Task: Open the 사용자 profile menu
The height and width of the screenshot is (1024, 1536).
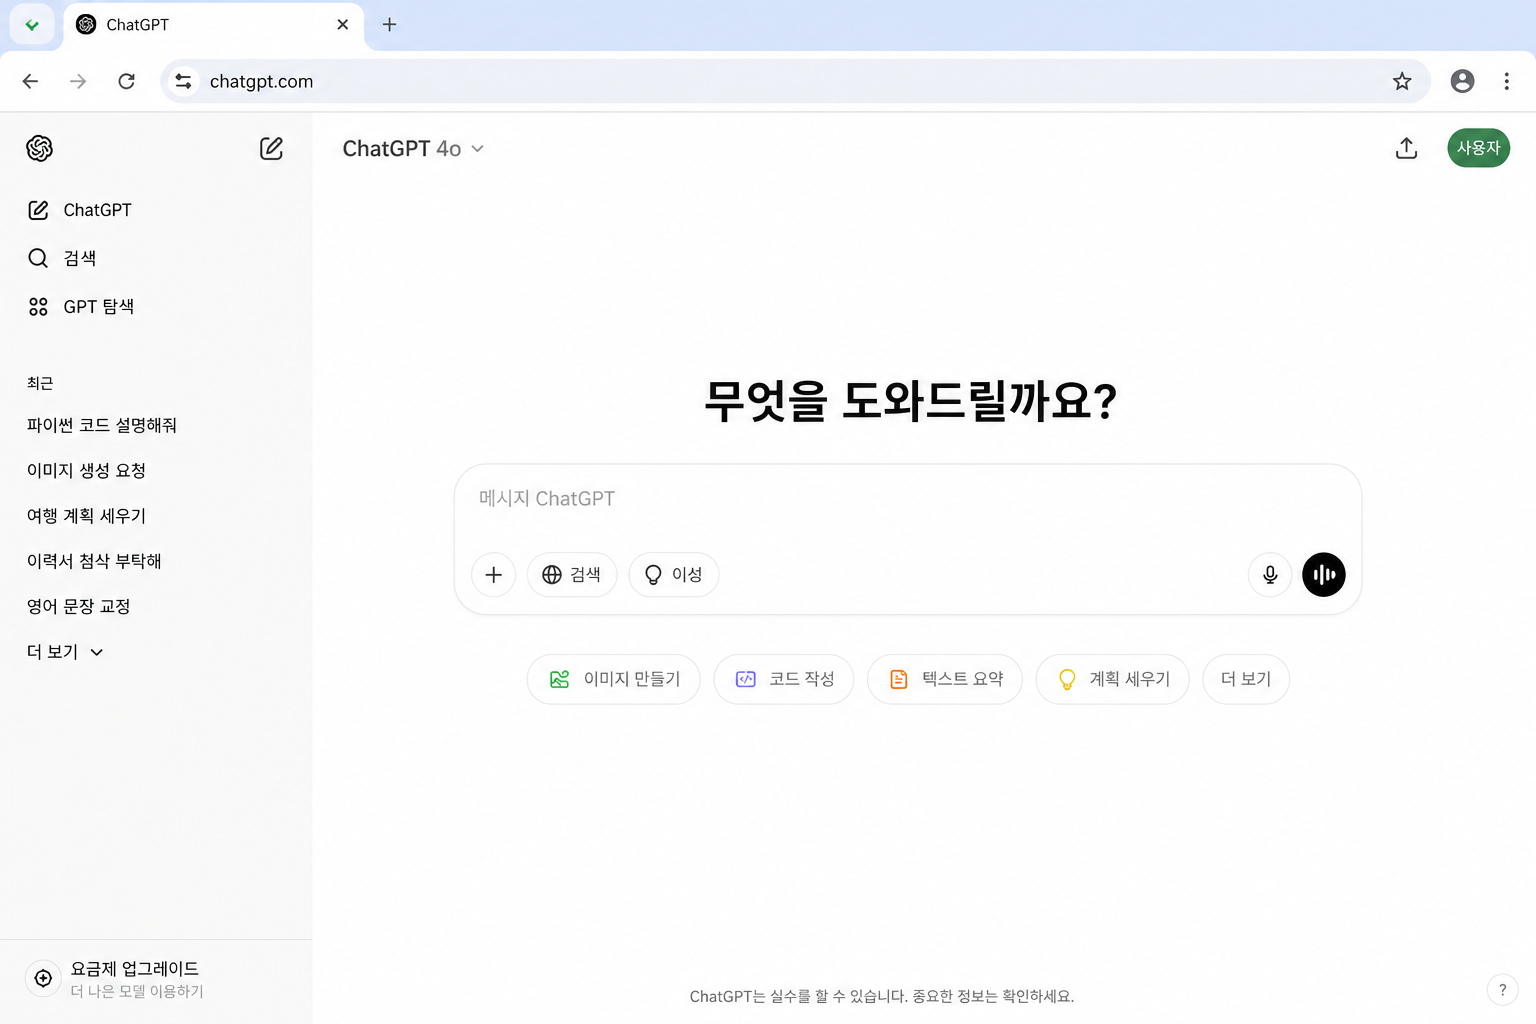Action: [1478, 148]
